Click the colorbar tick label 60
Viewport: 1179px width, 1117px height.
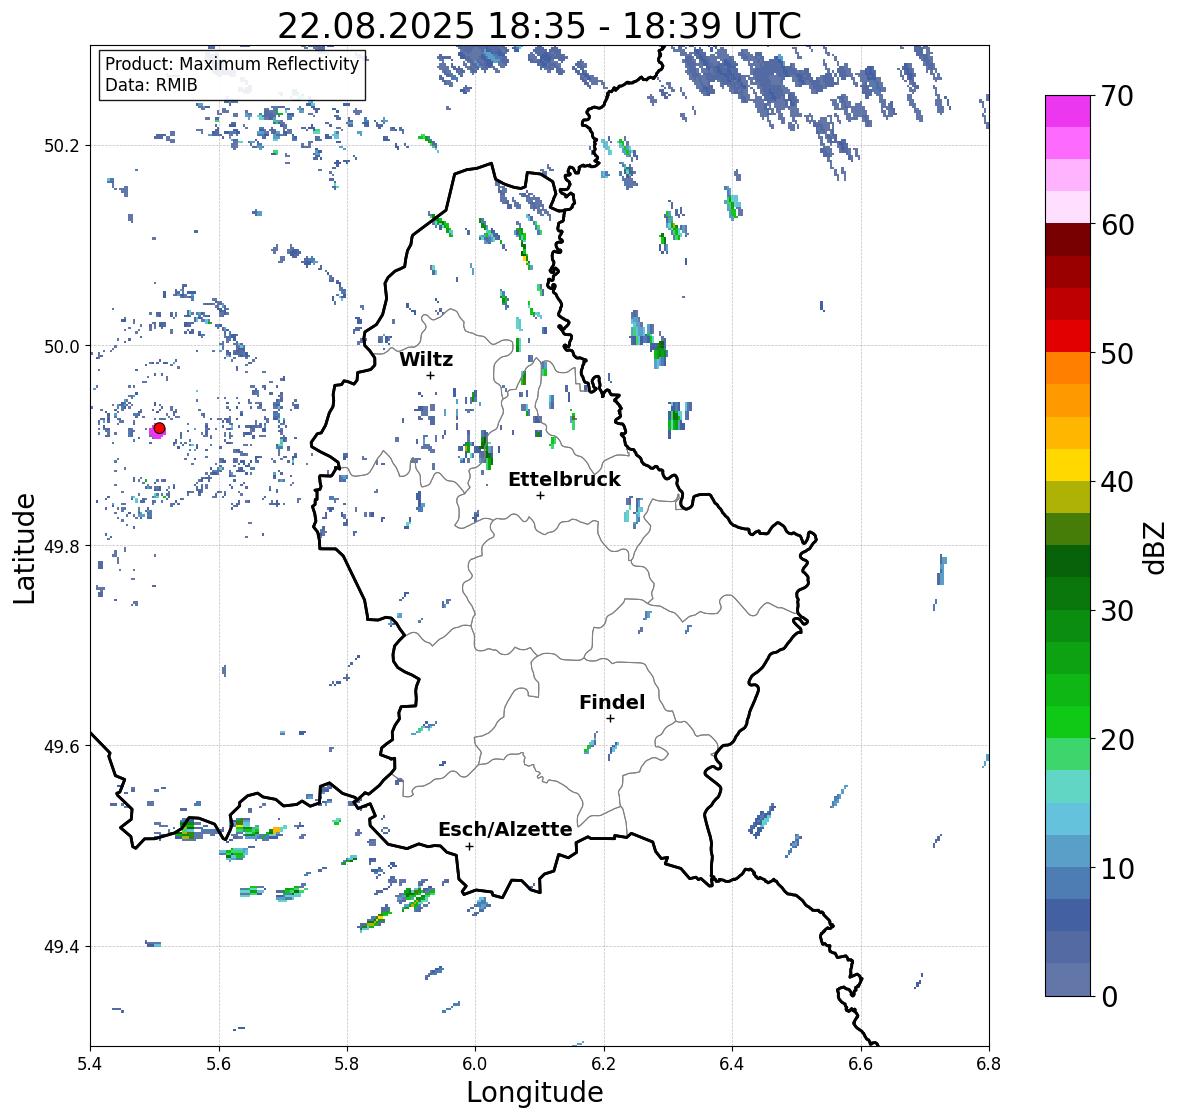point(1117,225)
